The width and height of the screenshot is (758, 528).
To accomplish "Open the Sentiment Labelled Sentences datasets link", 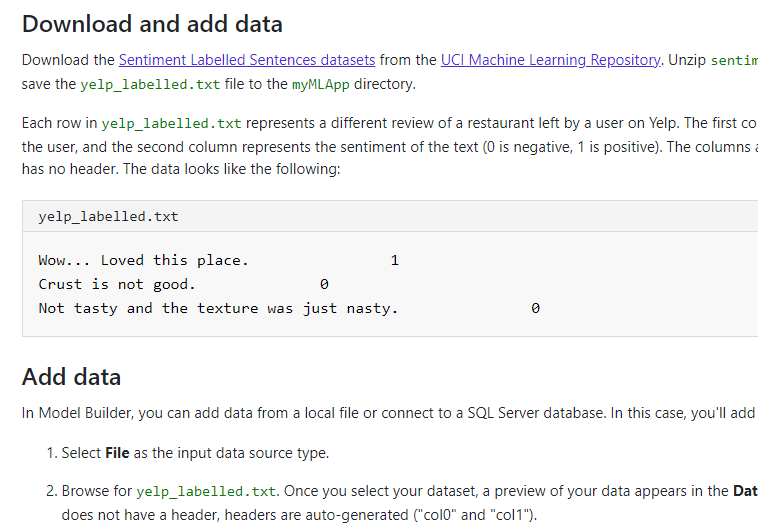I will coord(247,60).
